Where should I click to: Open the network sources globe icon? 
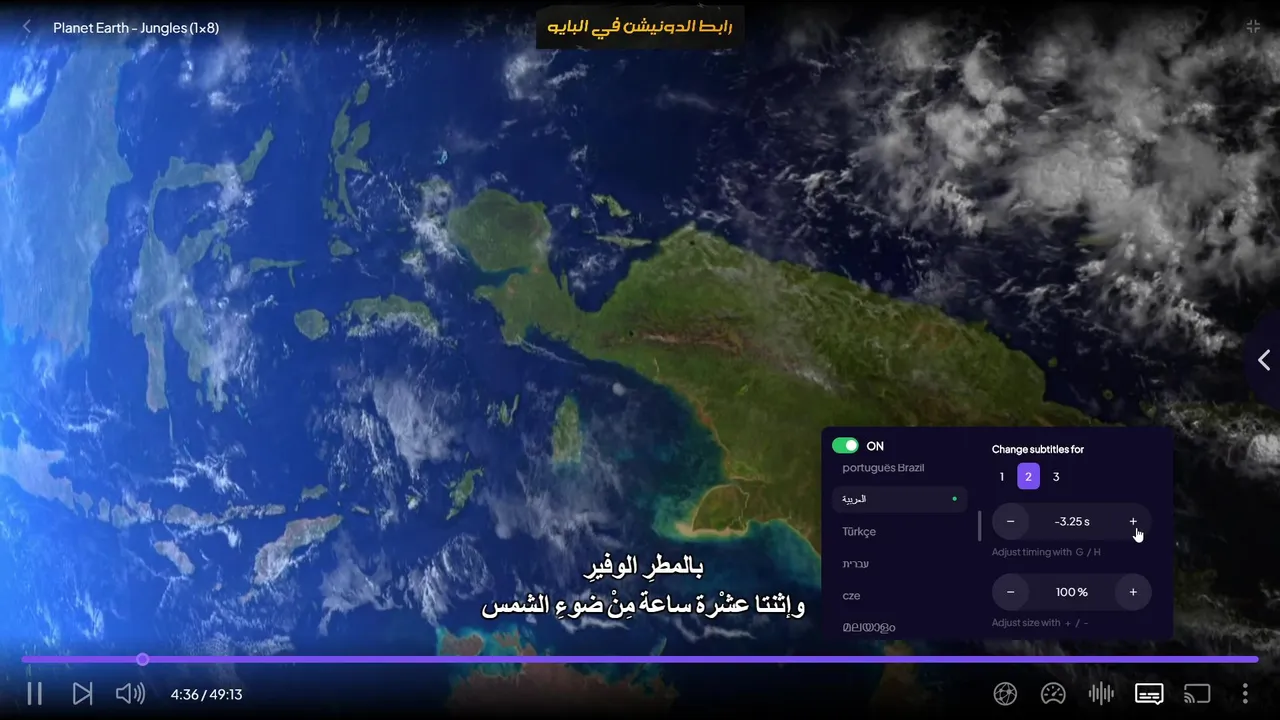tap(1005, 693)
